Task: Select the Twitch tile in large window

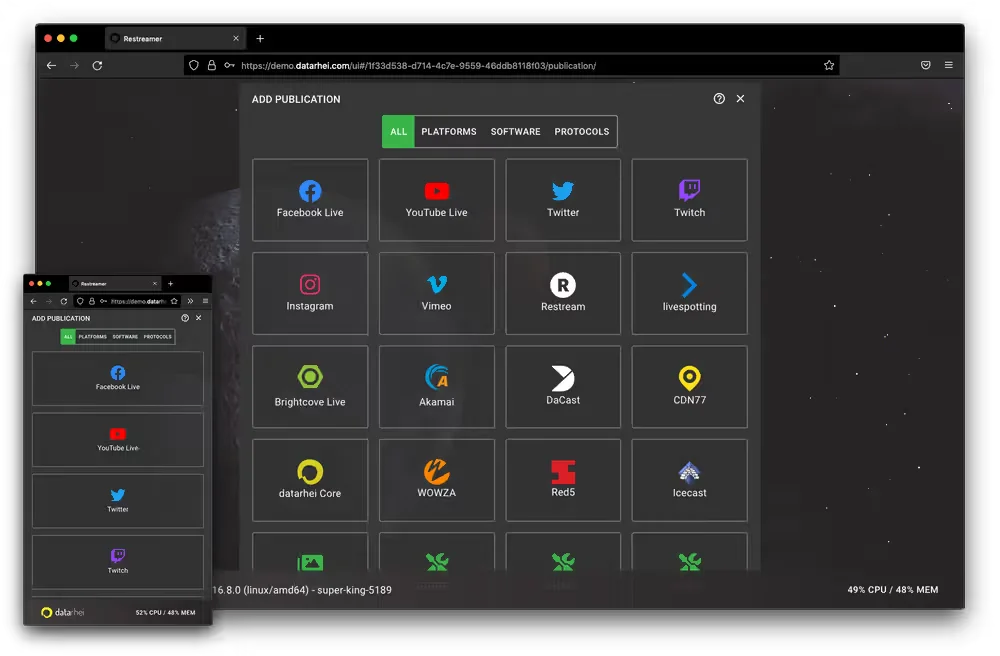Action: 689,200
